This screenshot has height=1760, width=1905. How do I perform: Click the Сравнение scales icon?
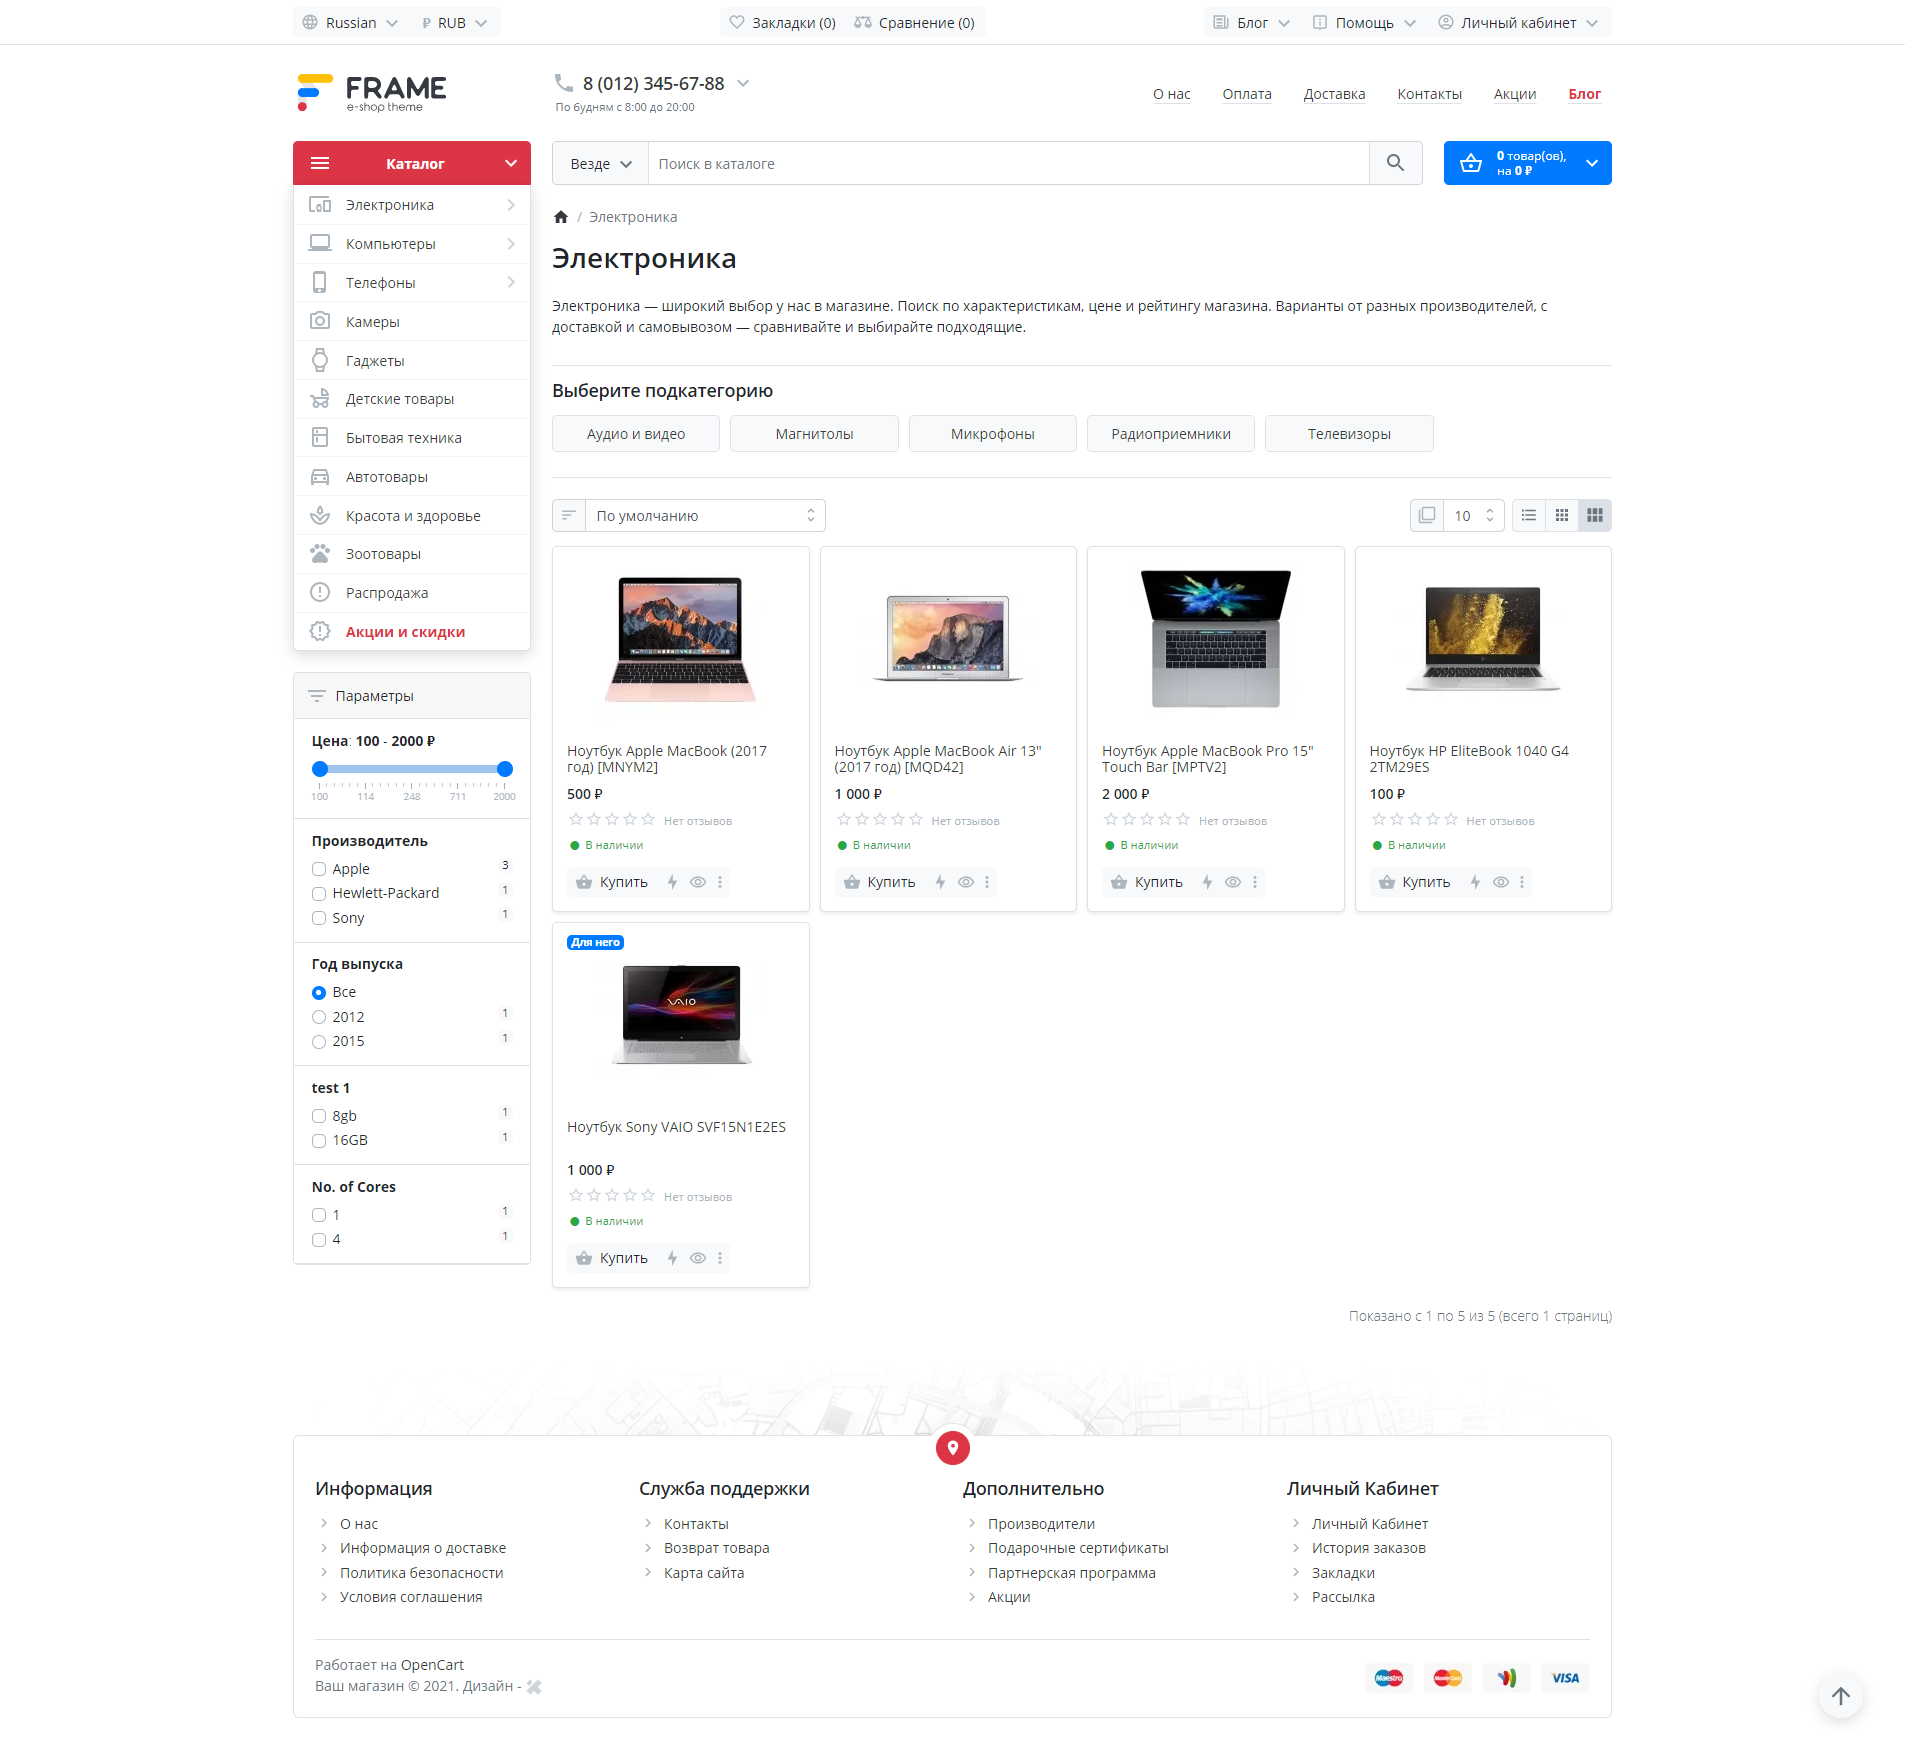[x=863, y=22]
